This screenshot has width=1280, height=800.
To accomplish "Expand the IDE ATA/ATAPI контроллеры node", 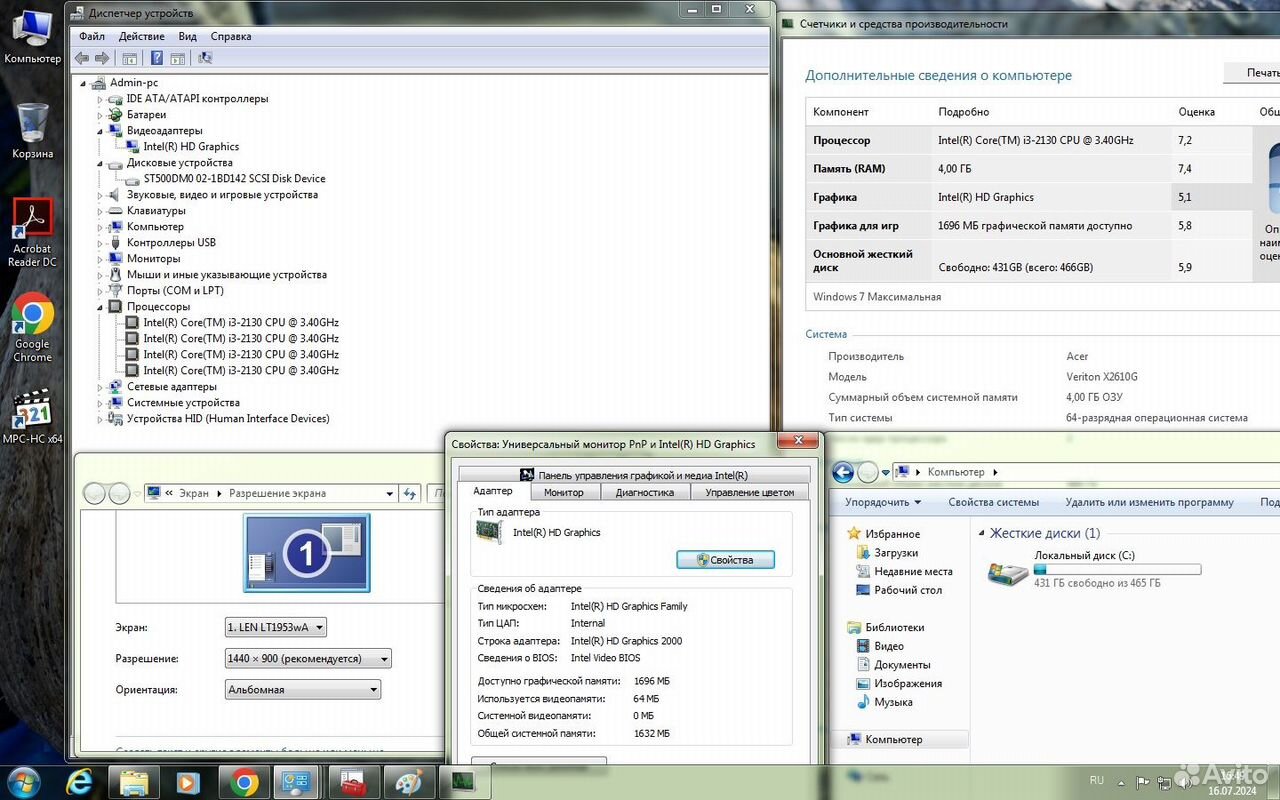I will pyautogui.click(x=100, y=99).
